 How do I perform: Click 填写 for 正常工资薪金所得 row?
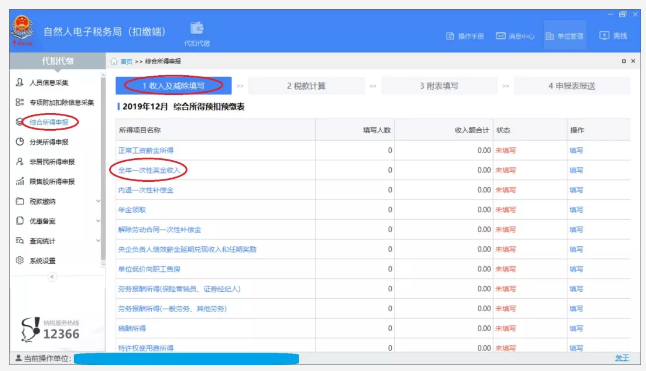tap(576, 150)
